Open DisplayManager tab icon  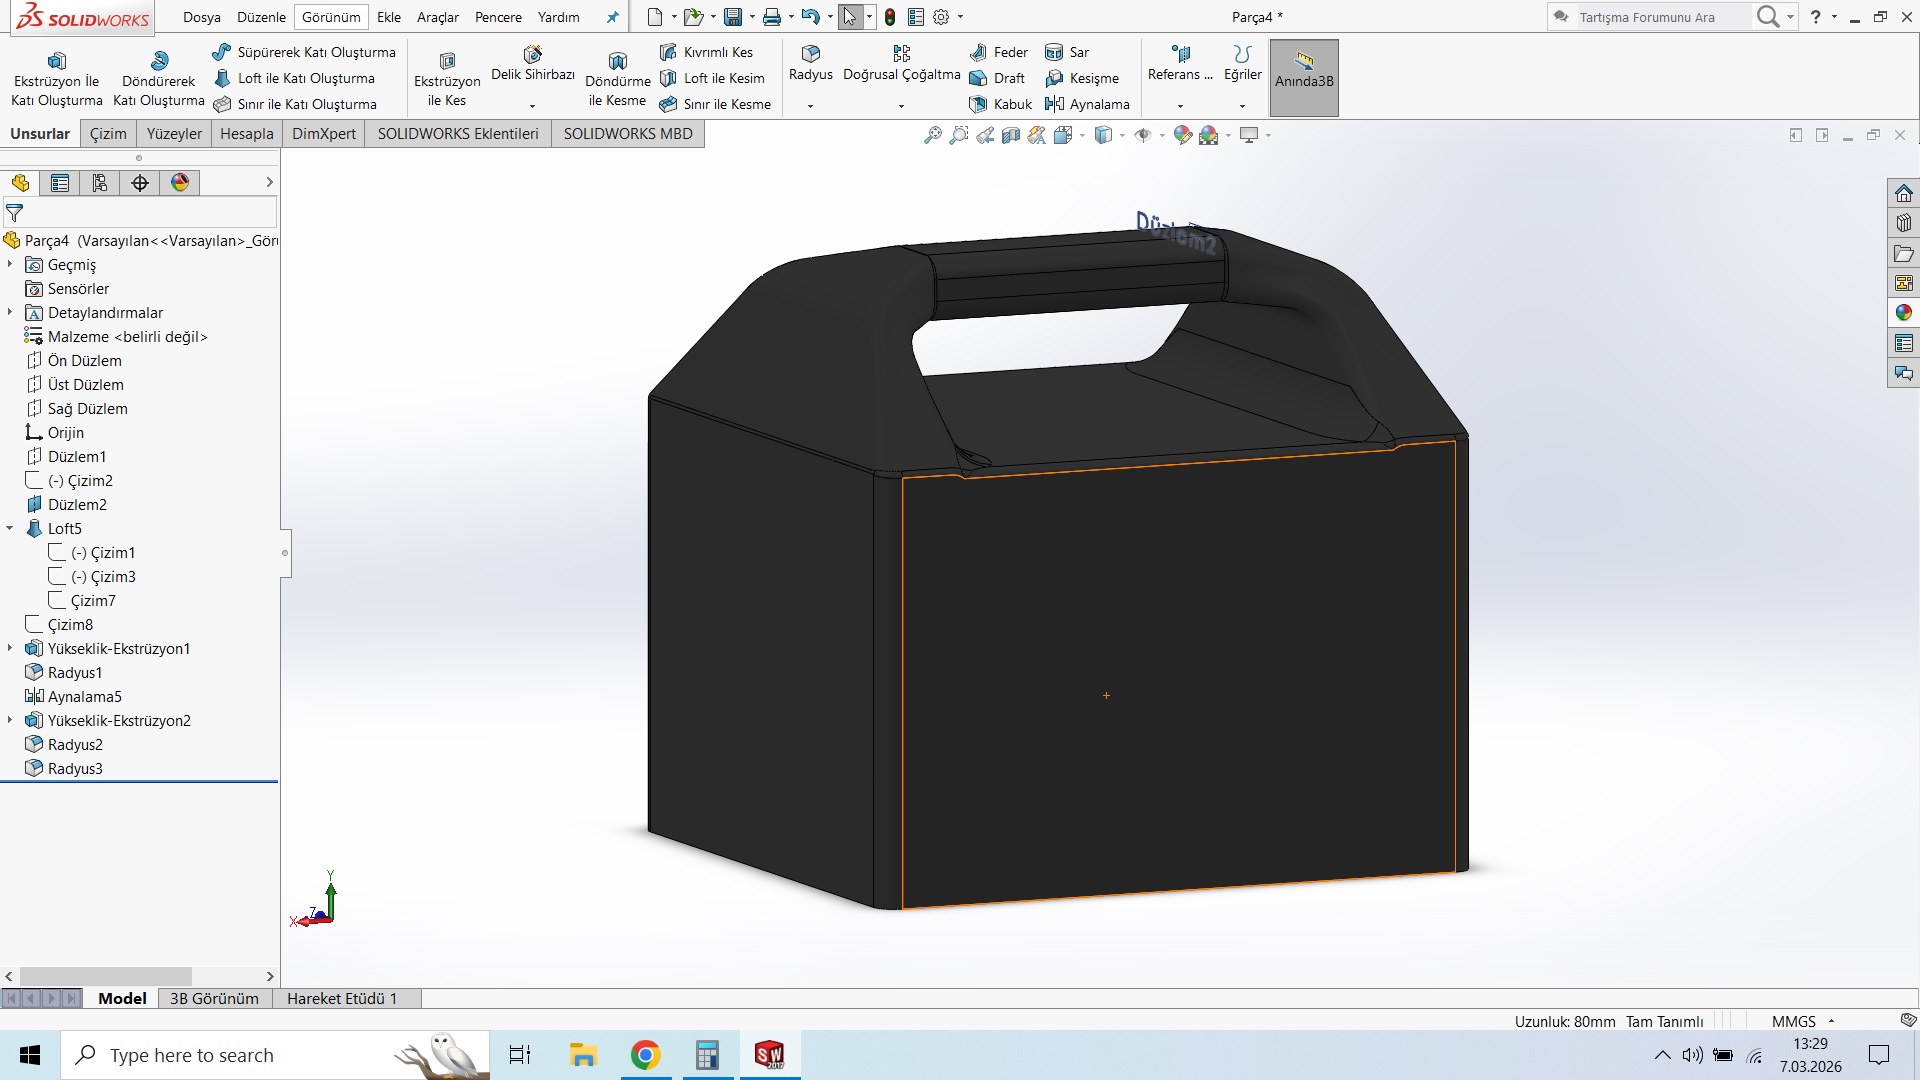[180, 182]
